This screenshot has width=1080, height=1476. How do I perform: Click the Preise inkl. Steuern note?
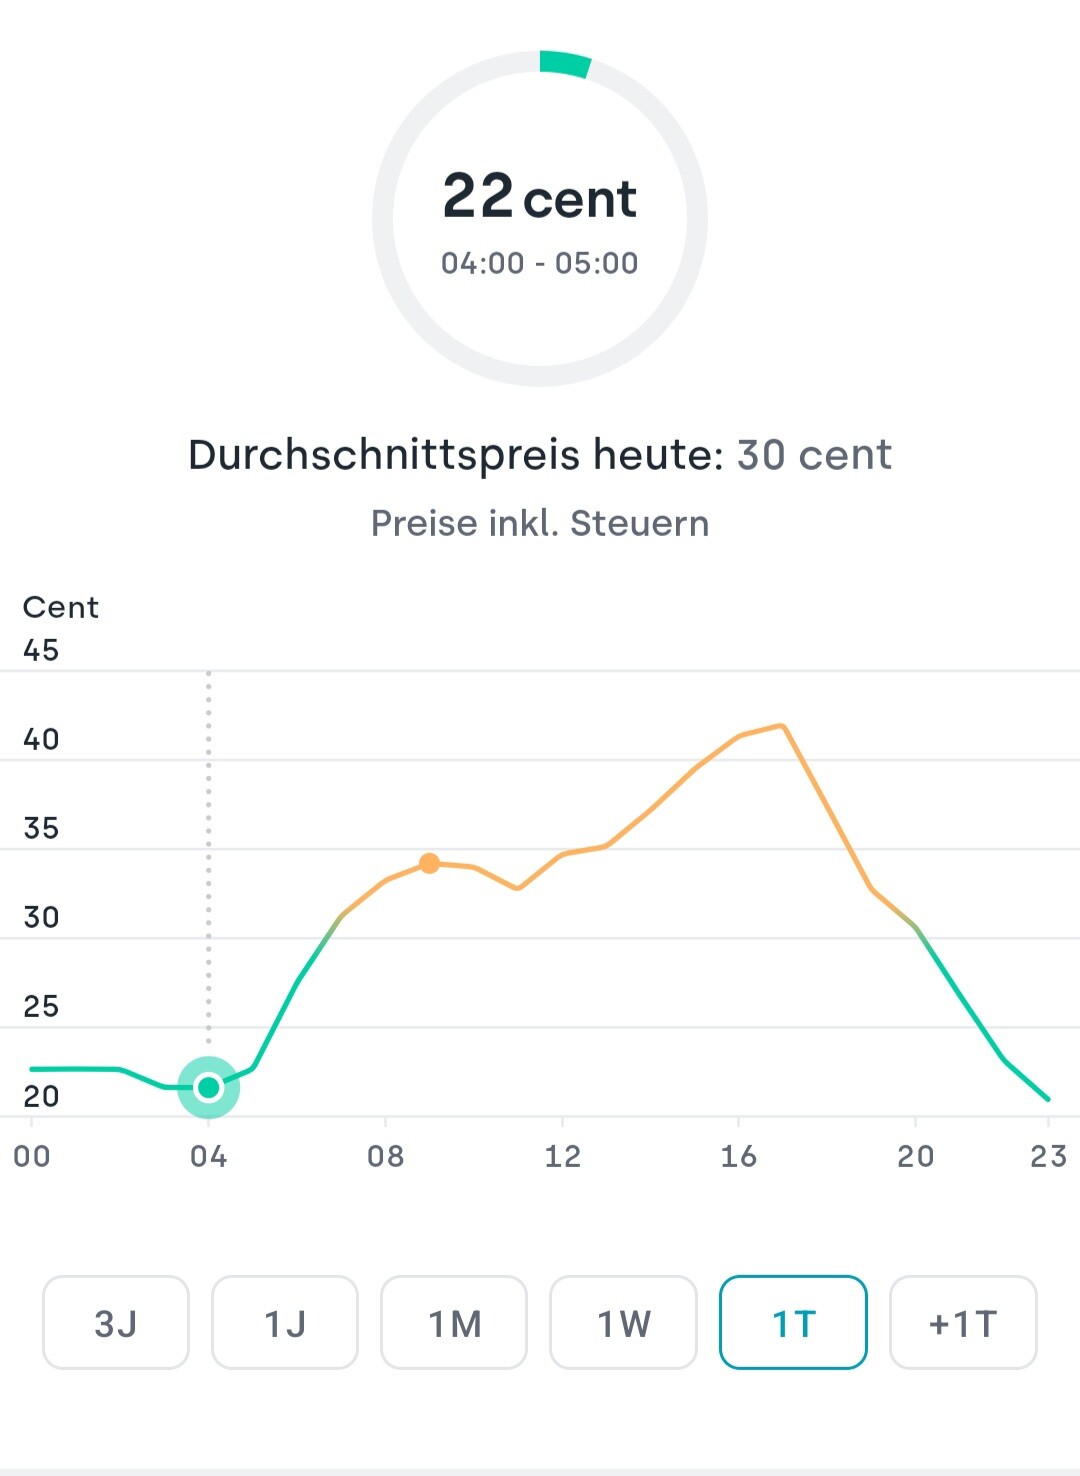[x=539, y=523]
